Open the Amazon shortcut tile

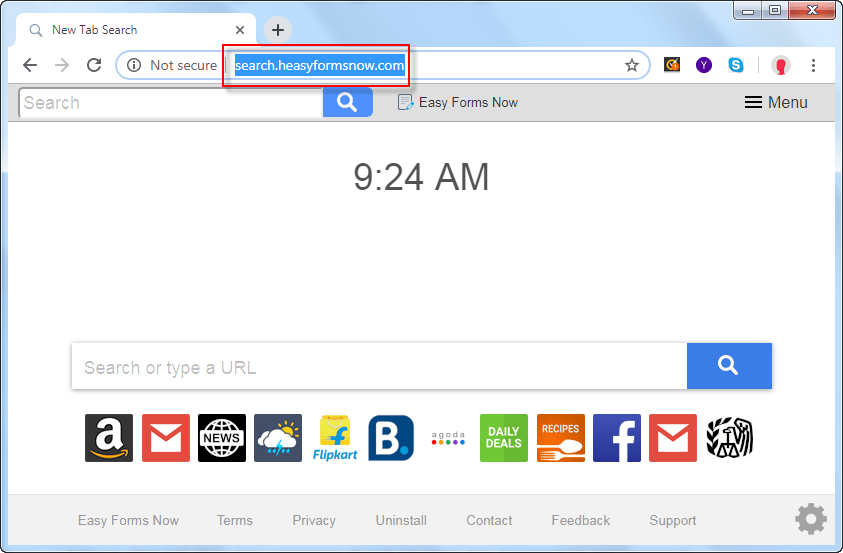tap(109, 437)
